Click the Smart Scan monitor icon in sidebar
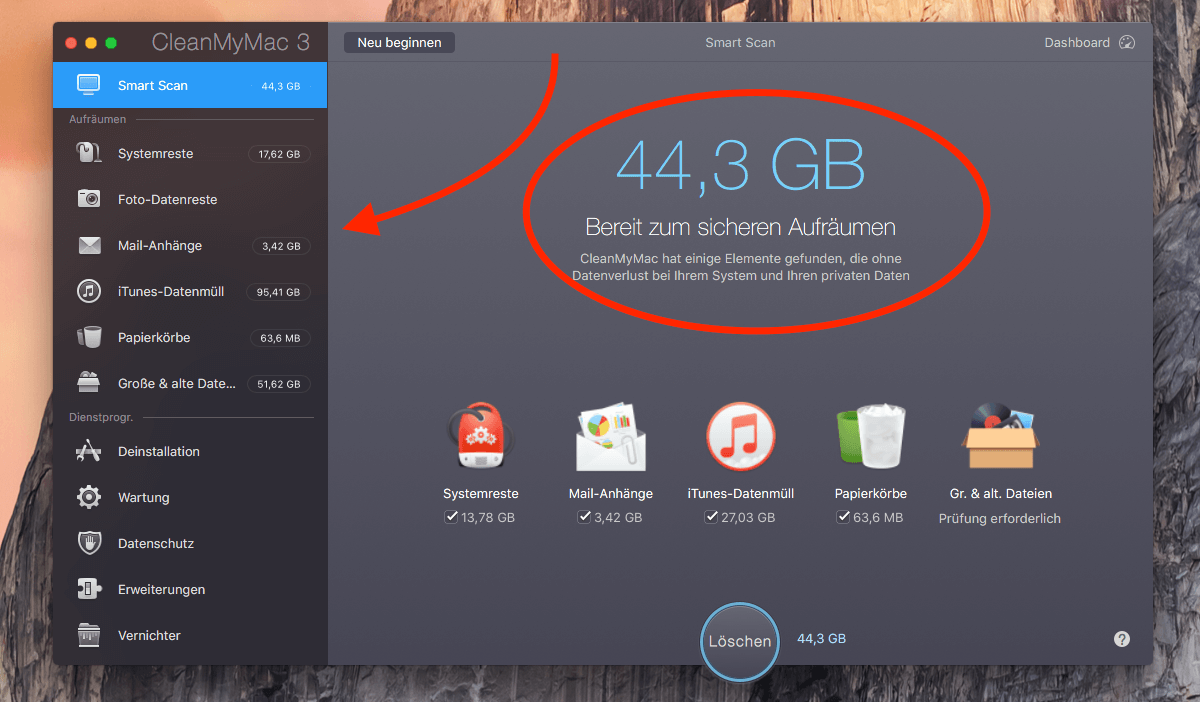This screenshot has height=702, width=1200. click(x=90, y=85)
